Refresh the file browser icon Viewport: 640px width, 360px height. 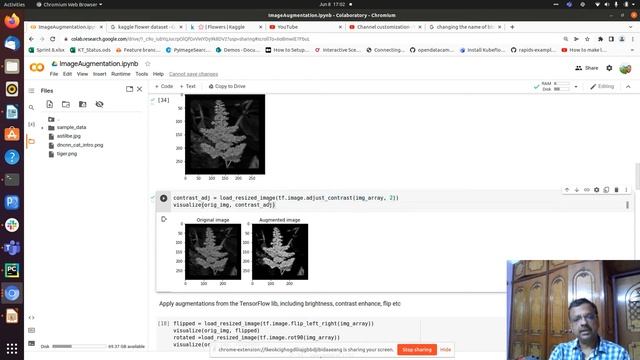point(66,104)
